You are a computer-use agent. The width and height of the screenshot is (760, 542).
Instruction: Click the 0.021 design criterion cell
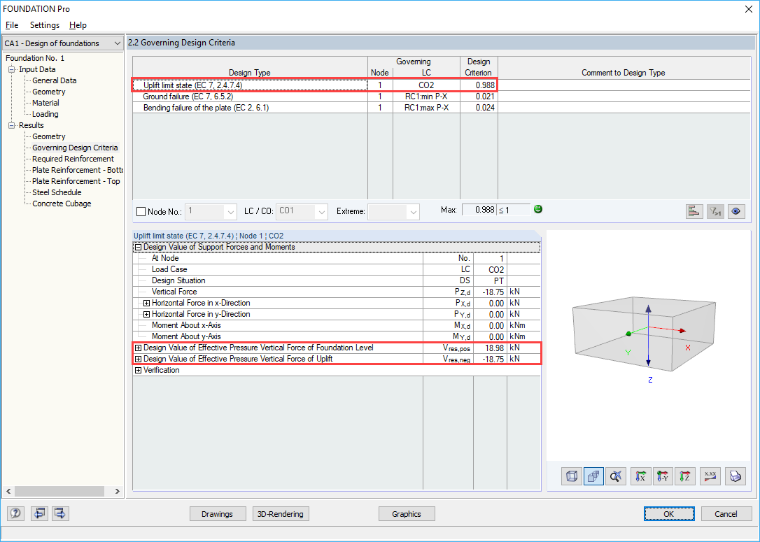(479, 96)
